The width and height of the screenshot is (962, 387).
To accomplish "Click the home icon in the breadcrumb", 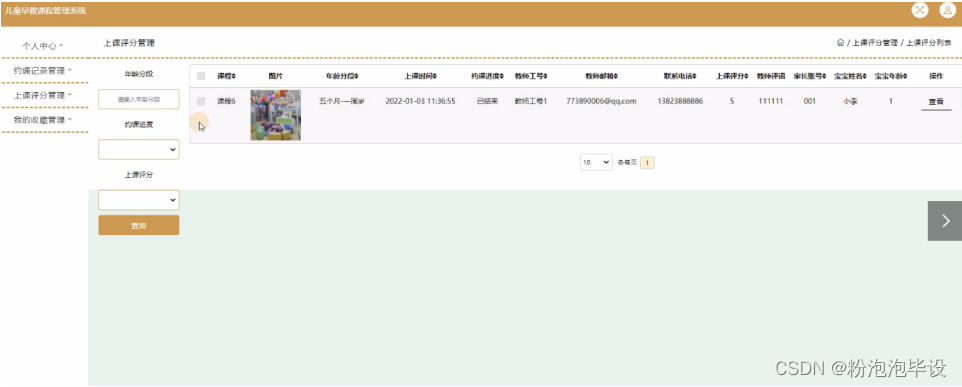I will (841, 43).
